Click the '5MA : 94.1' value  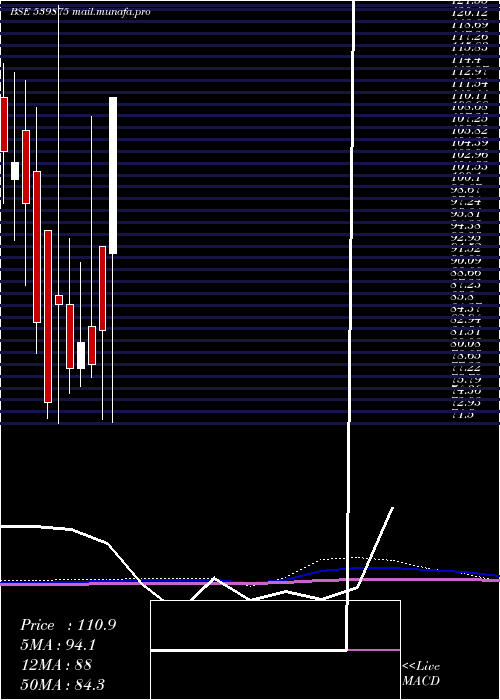pos(58,645)
